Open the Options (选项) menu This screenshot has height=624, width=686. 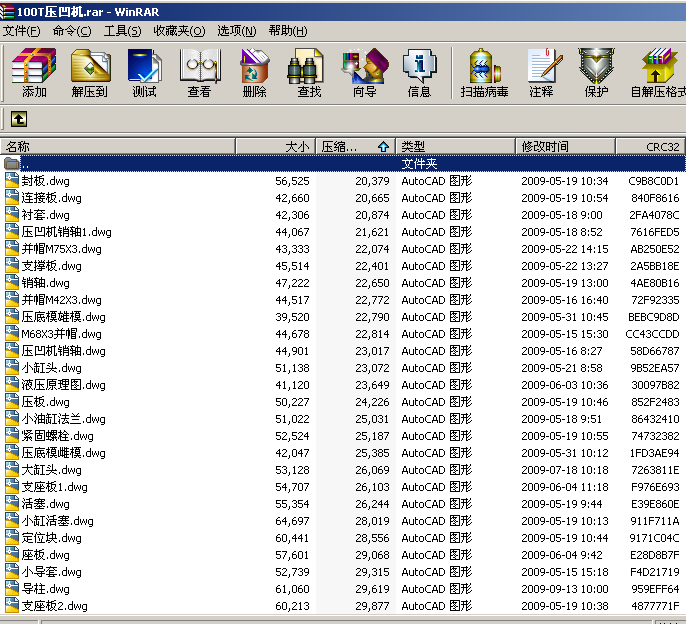pos(237,31)
